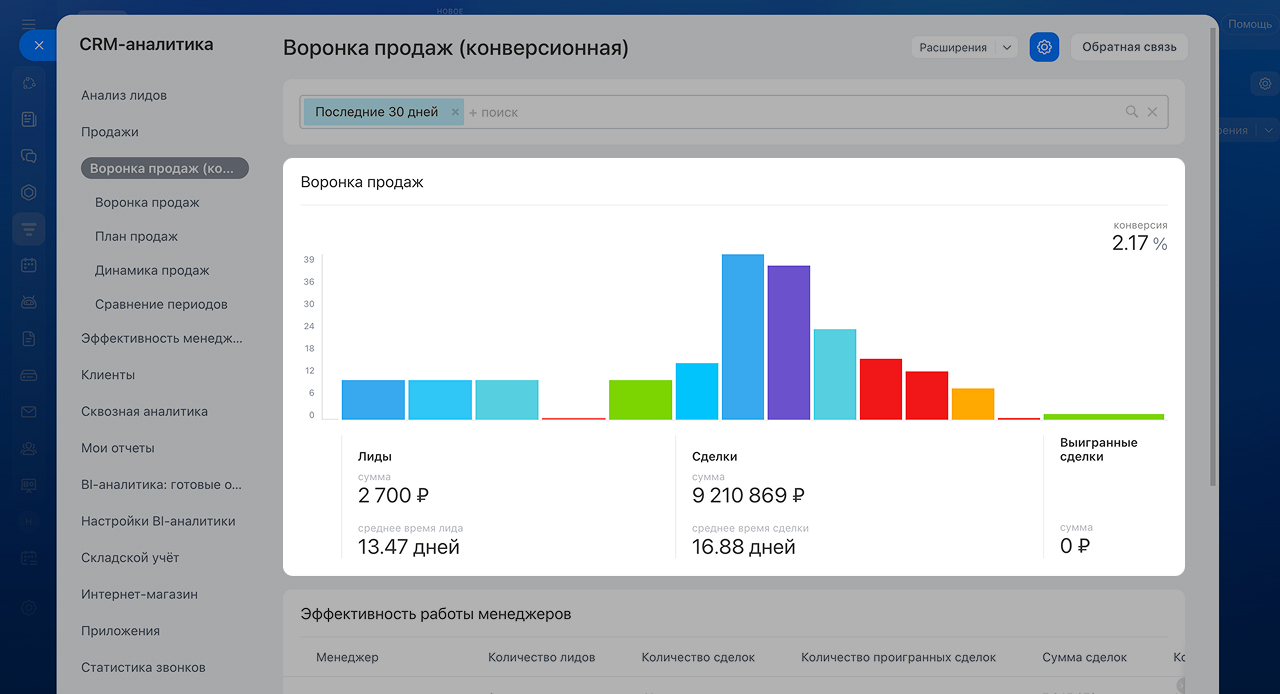The width and height of the screenshot is (1280, 694).
Task: Open the CRM funnel icon in left rail
Action: (x=28, y=229)
